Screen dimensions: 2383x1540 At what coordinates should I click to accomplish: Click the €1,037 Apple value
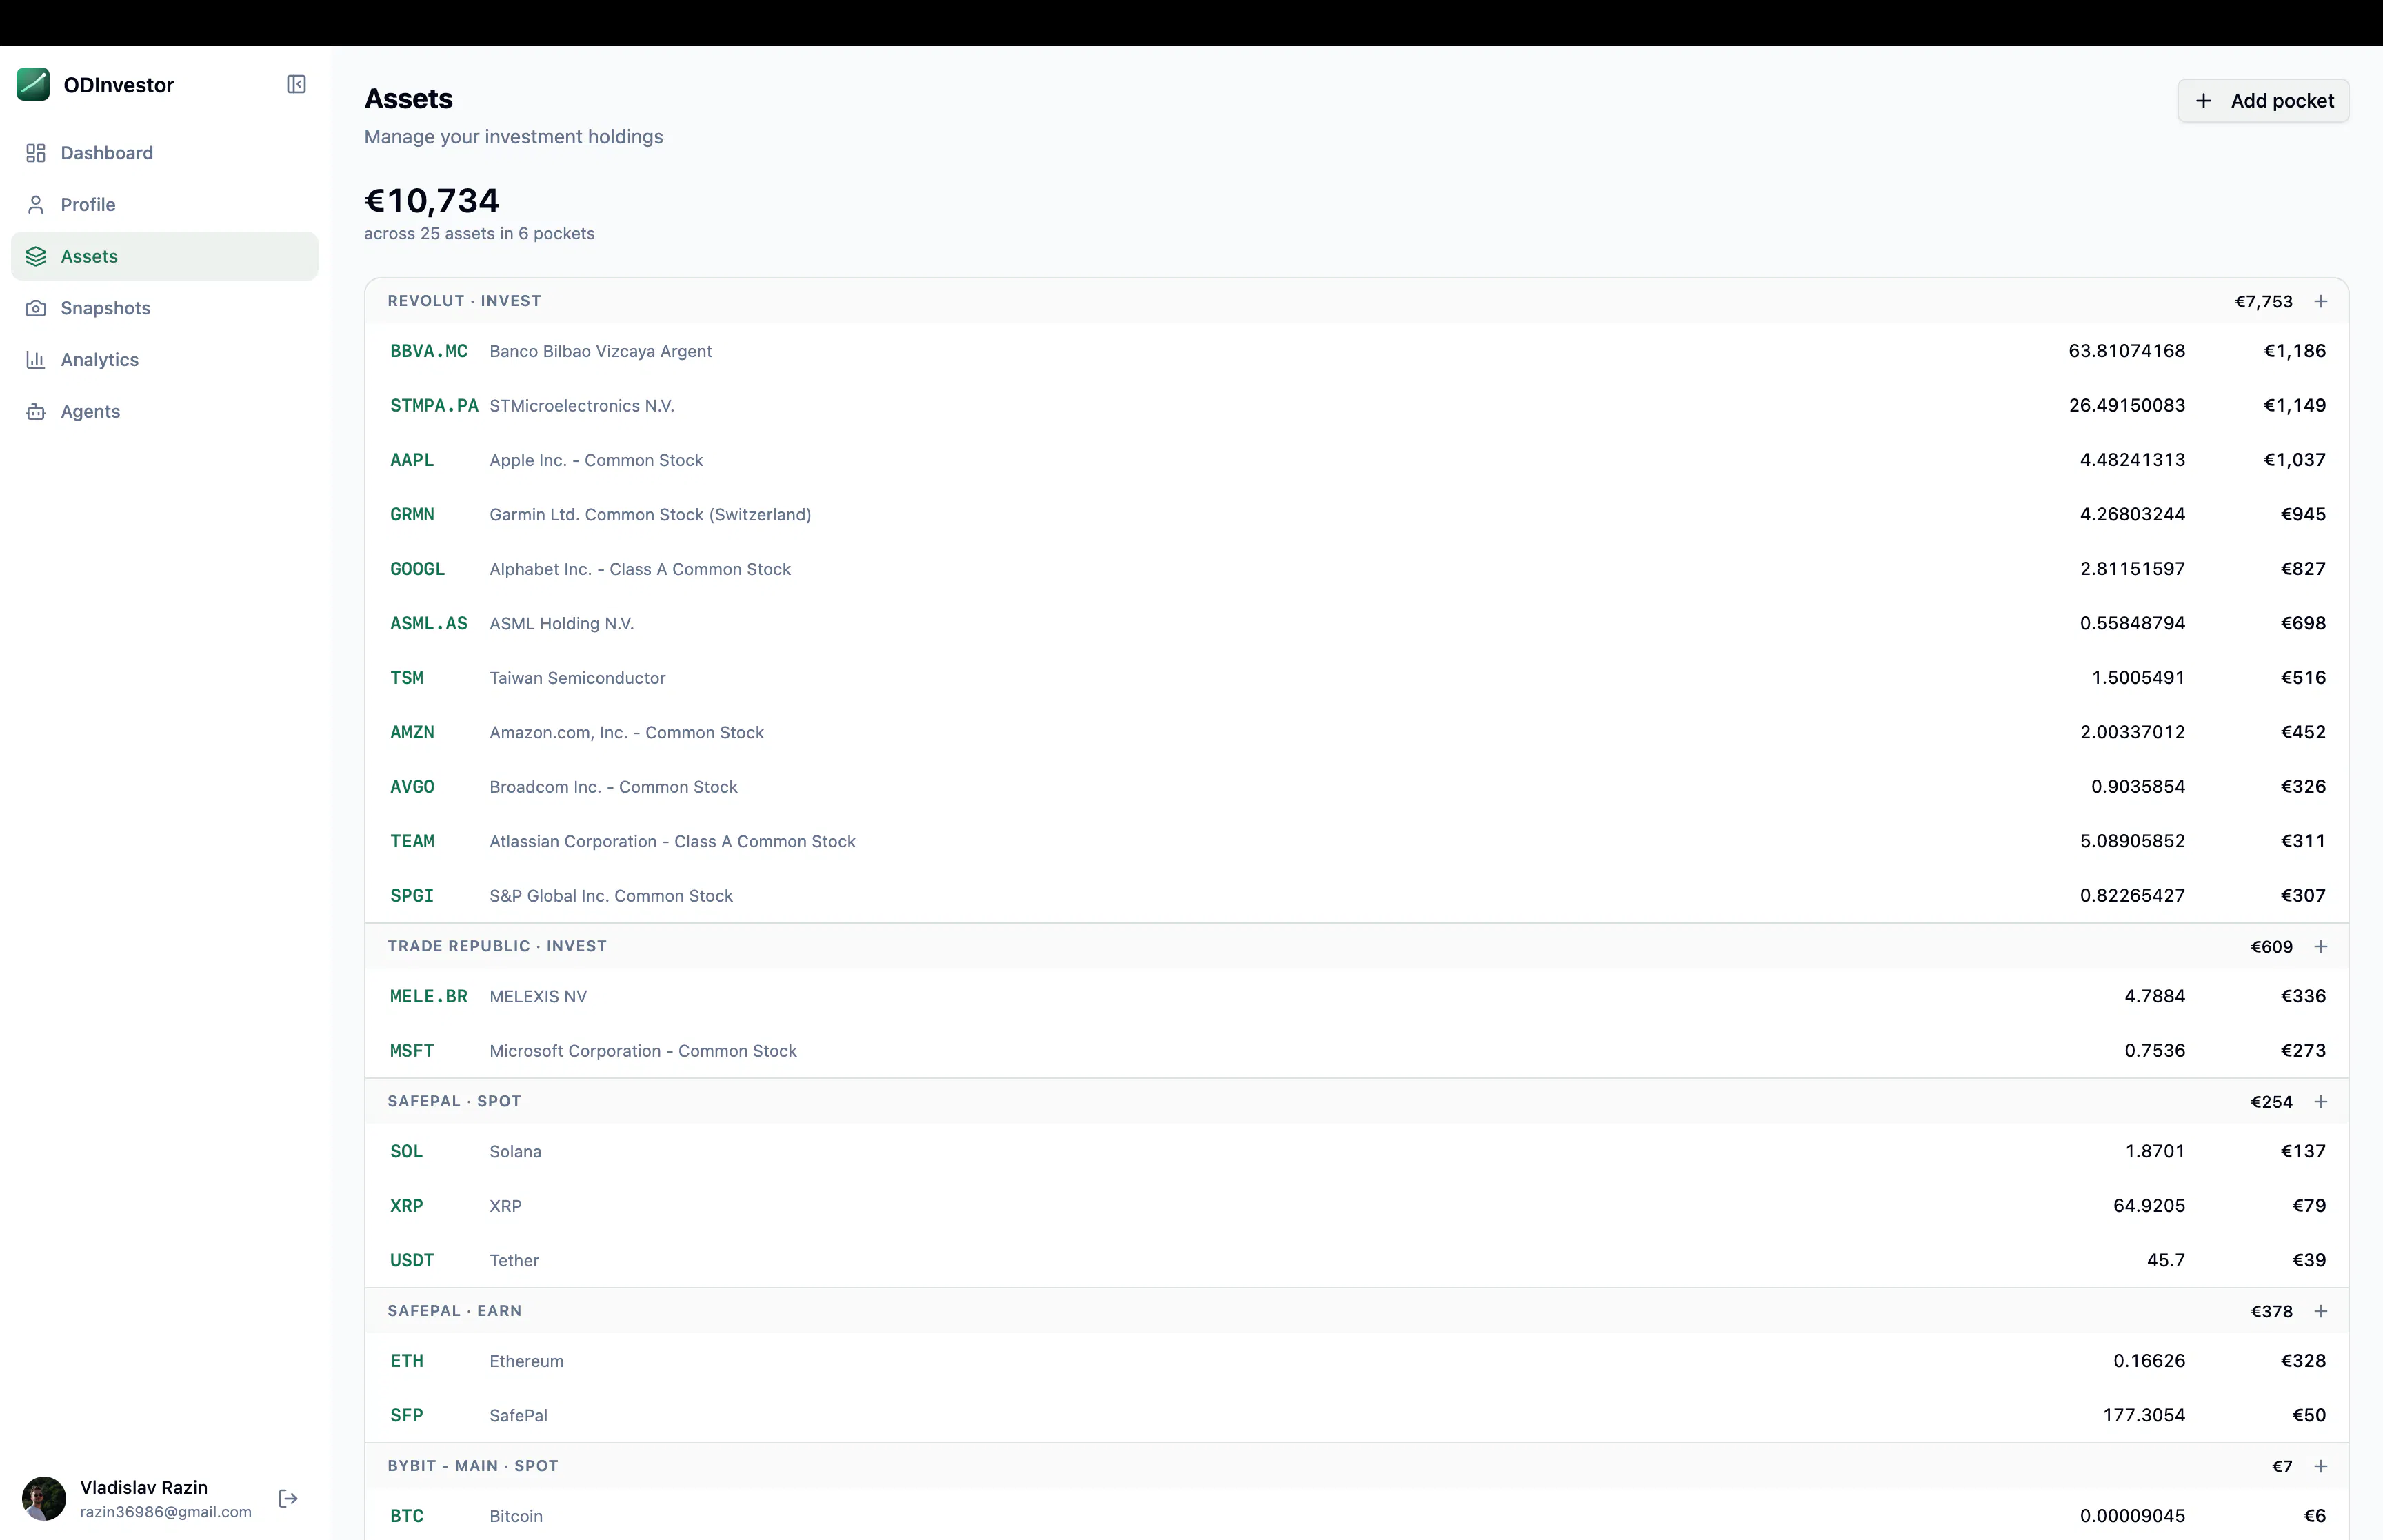click(x=2294, y=460)
